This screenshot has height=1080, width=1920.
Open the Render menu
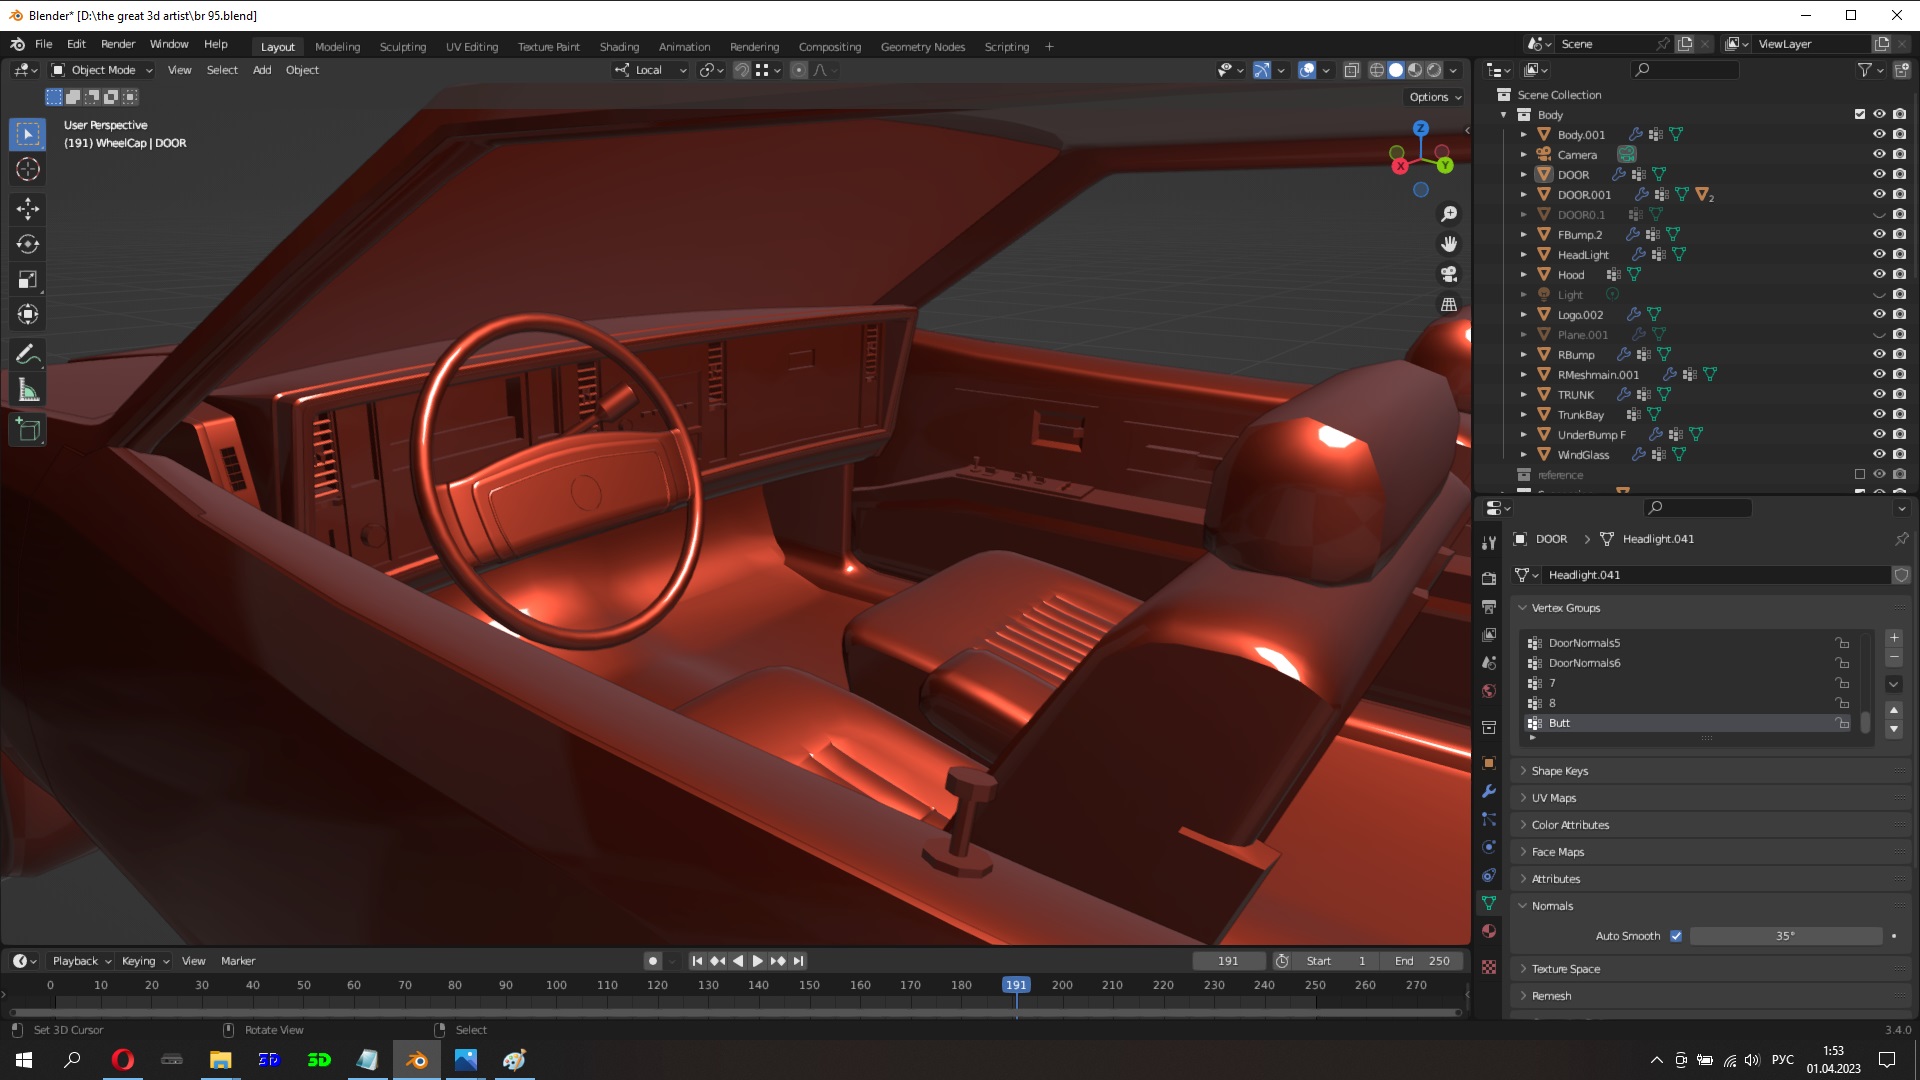(117, 44)
